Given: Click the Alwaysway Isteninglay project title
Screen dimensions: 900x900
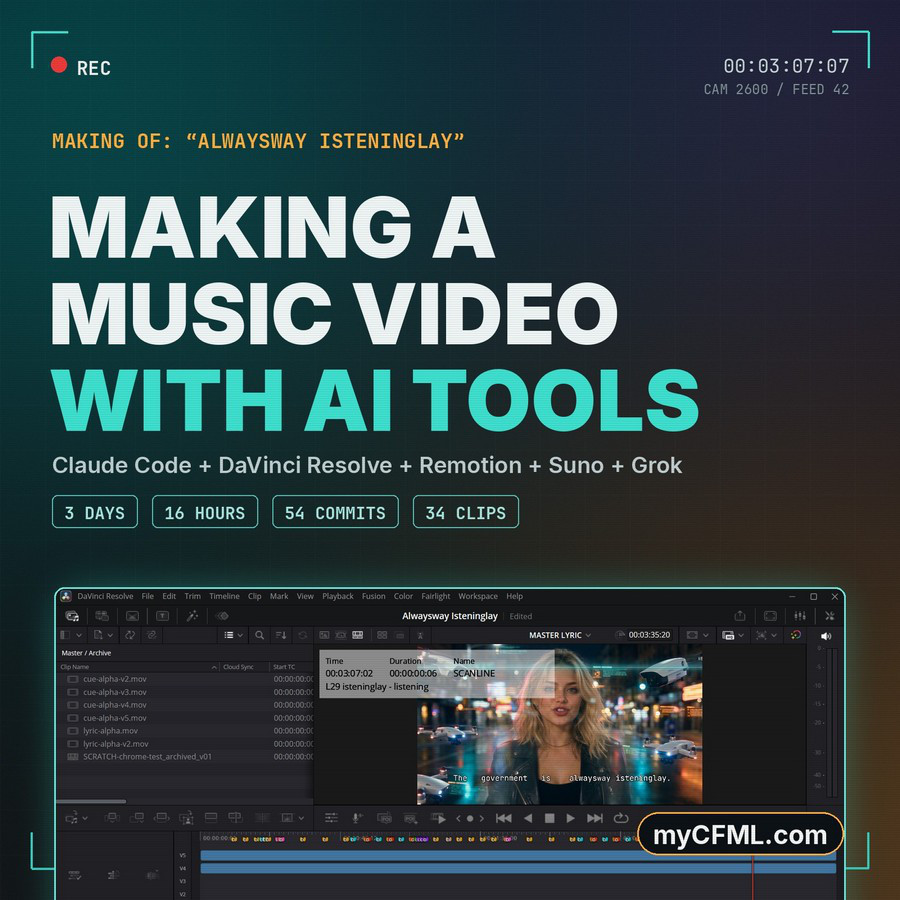Looking at the screenshot, I should coord(450,616).
